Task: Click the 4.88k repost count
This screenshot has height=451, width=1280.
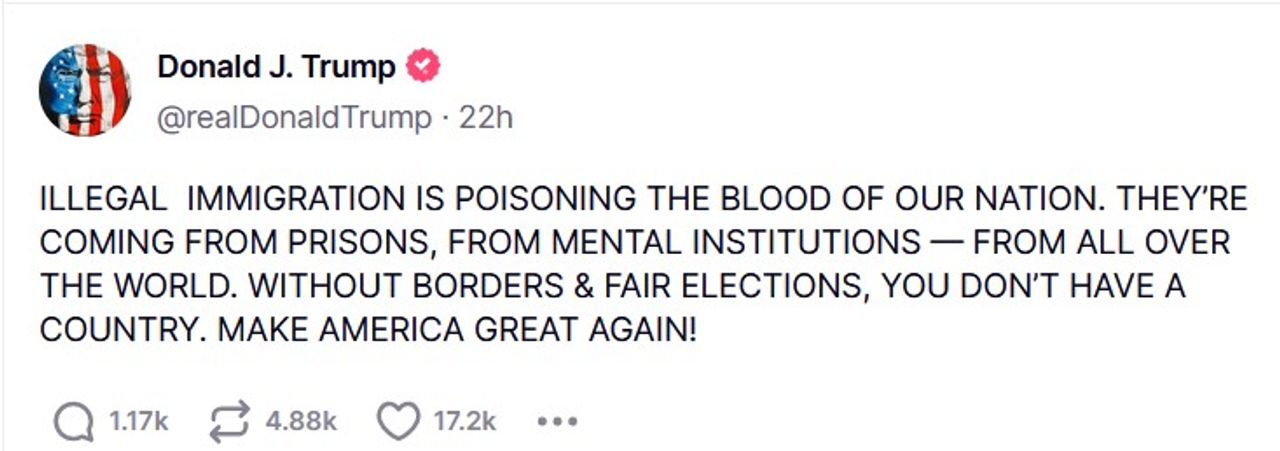Action: pyautogui.click(x=301, y=422)
